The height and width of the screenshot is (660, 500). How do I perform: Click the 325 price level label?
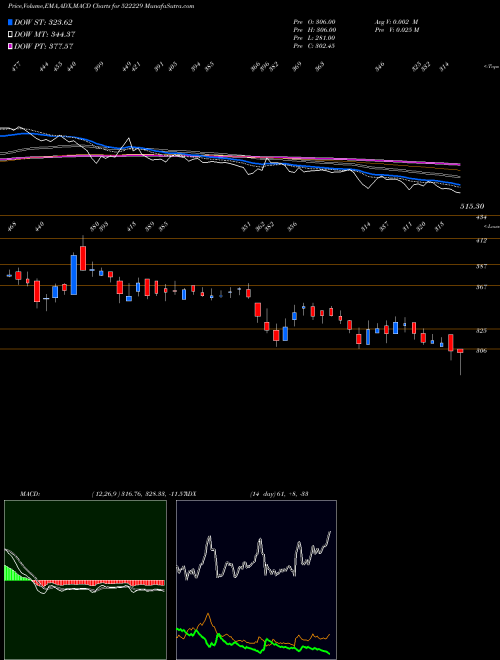click(481, 330)
